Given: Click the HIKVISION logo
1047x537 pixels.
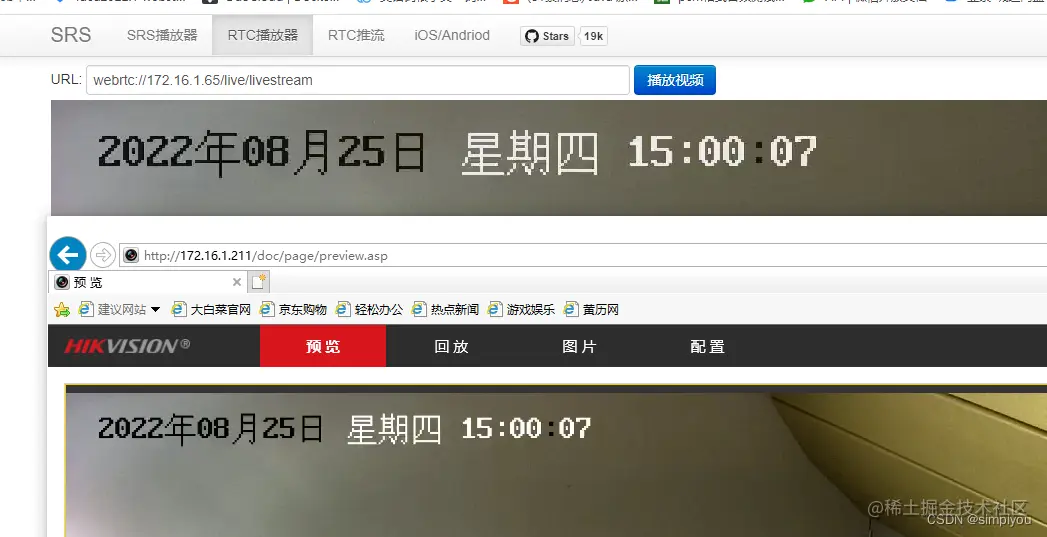Looking at the screenshot, I should [x=127, y=346].
